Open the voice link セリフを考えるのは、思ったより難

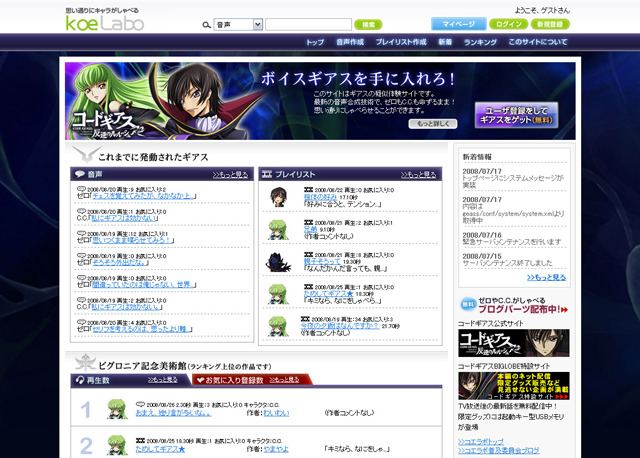coord(140,329)
